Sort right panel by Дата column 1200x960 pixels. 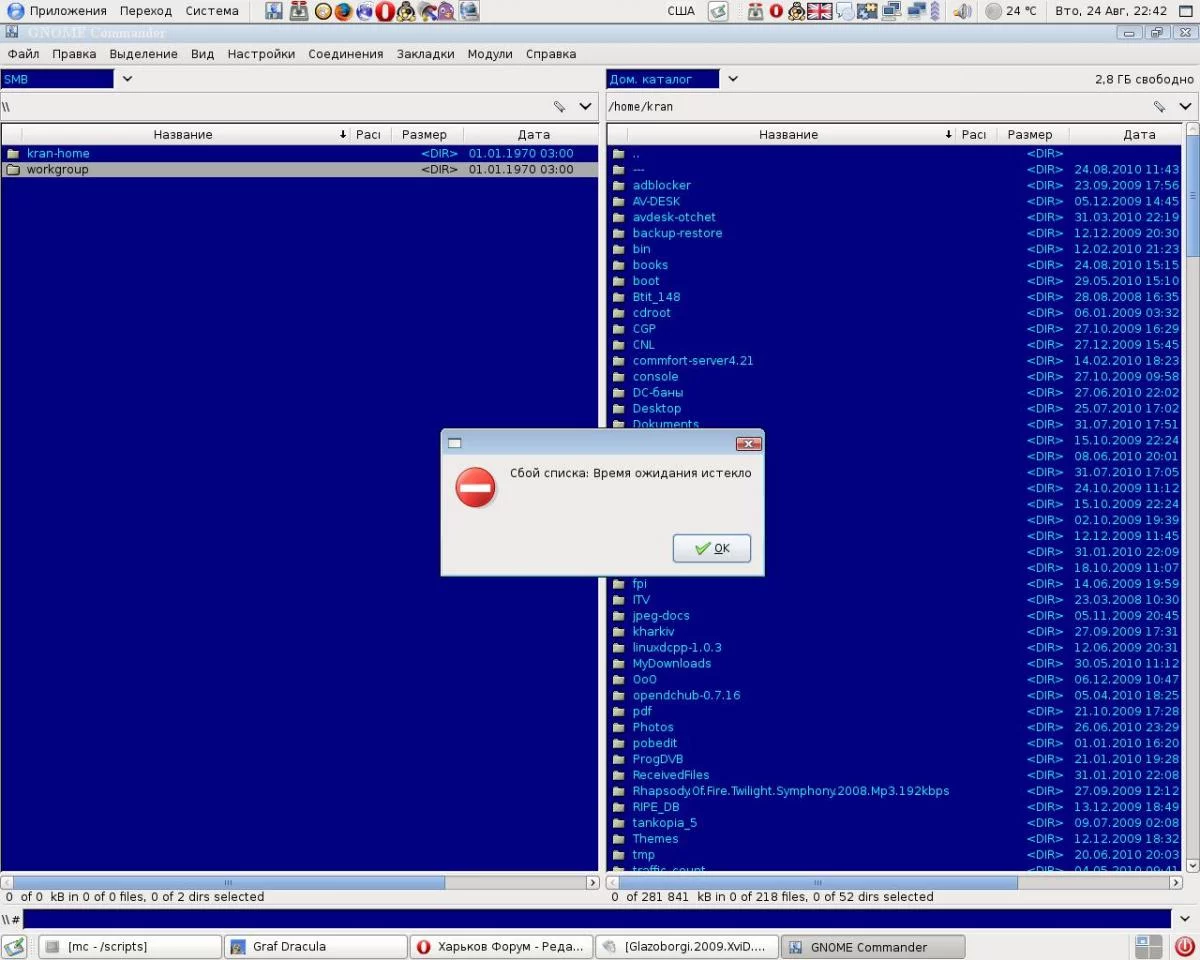tap(1139, 134)
